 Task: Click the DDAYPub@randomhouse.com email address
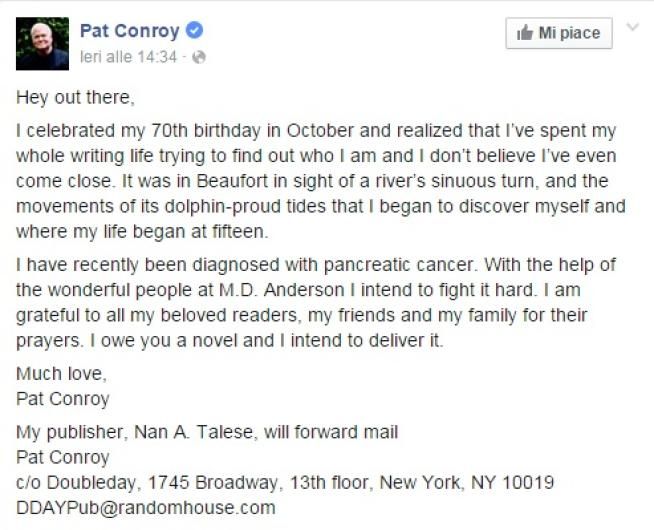click(x=146, y=508)
